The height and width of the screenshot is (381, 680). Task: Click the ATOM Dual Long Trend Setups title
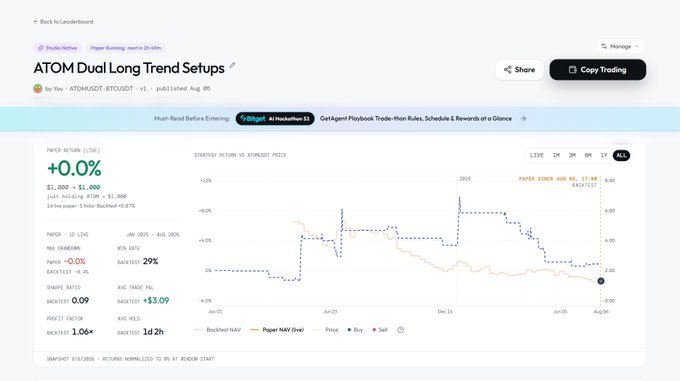[x=129, y=68]
